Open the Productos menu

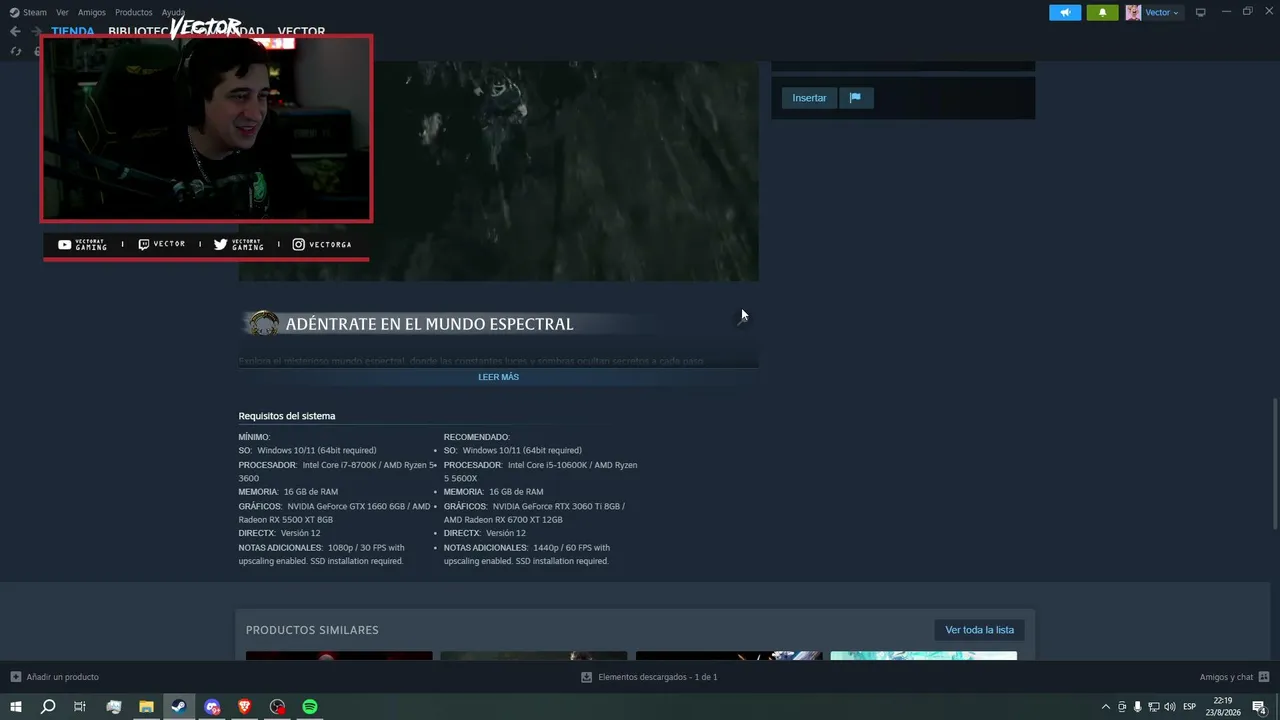click(x=133, y=12)
